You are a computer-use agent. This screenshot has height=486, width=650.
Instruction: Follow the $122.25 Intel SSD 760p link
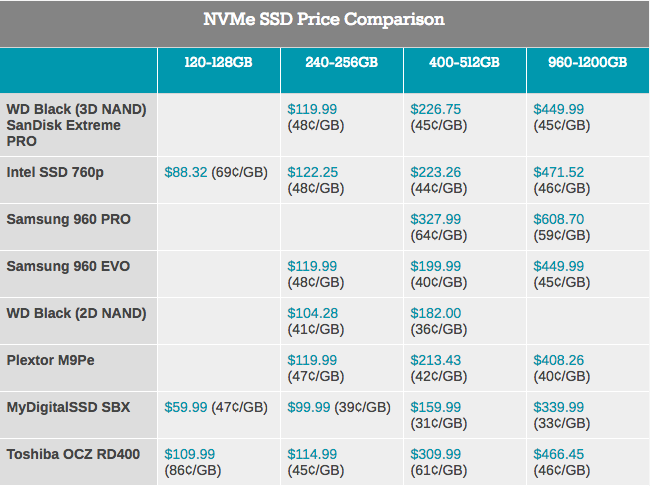pyautogui.click(x=312, y=173)
